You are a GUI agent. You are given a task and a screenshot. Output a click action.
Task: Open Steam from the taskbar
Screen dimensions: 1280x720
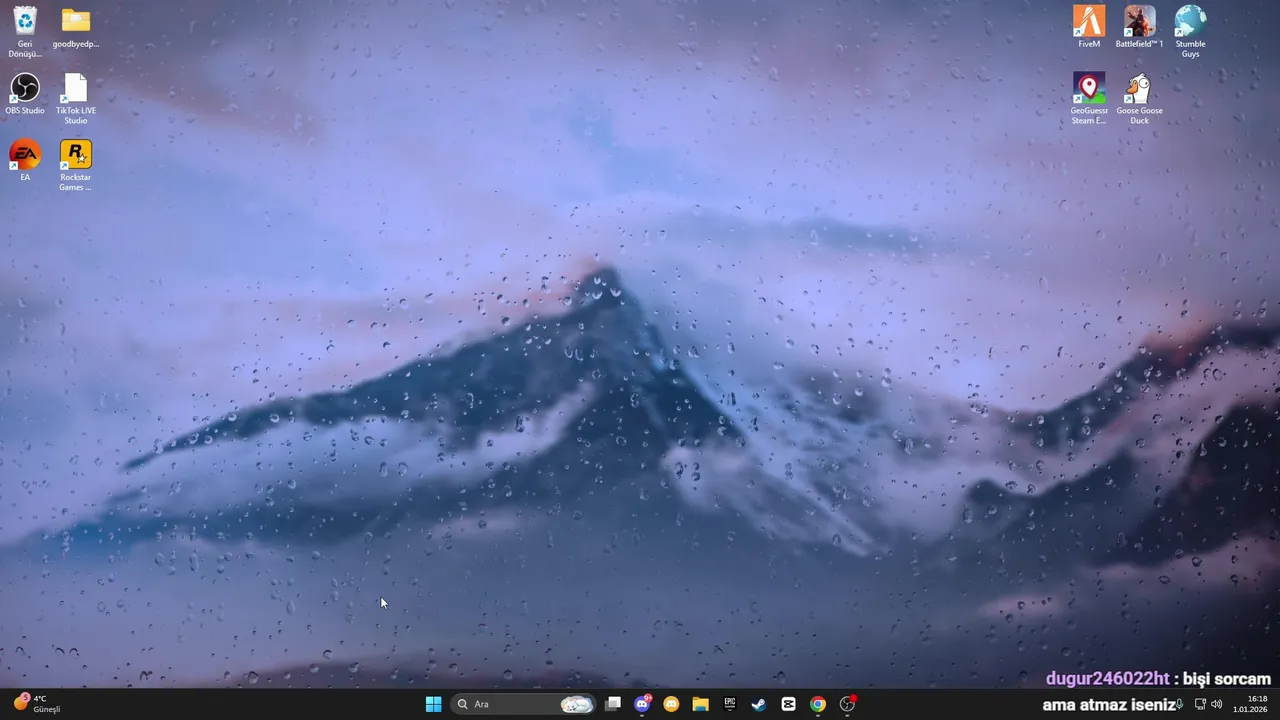pos(759,704)
